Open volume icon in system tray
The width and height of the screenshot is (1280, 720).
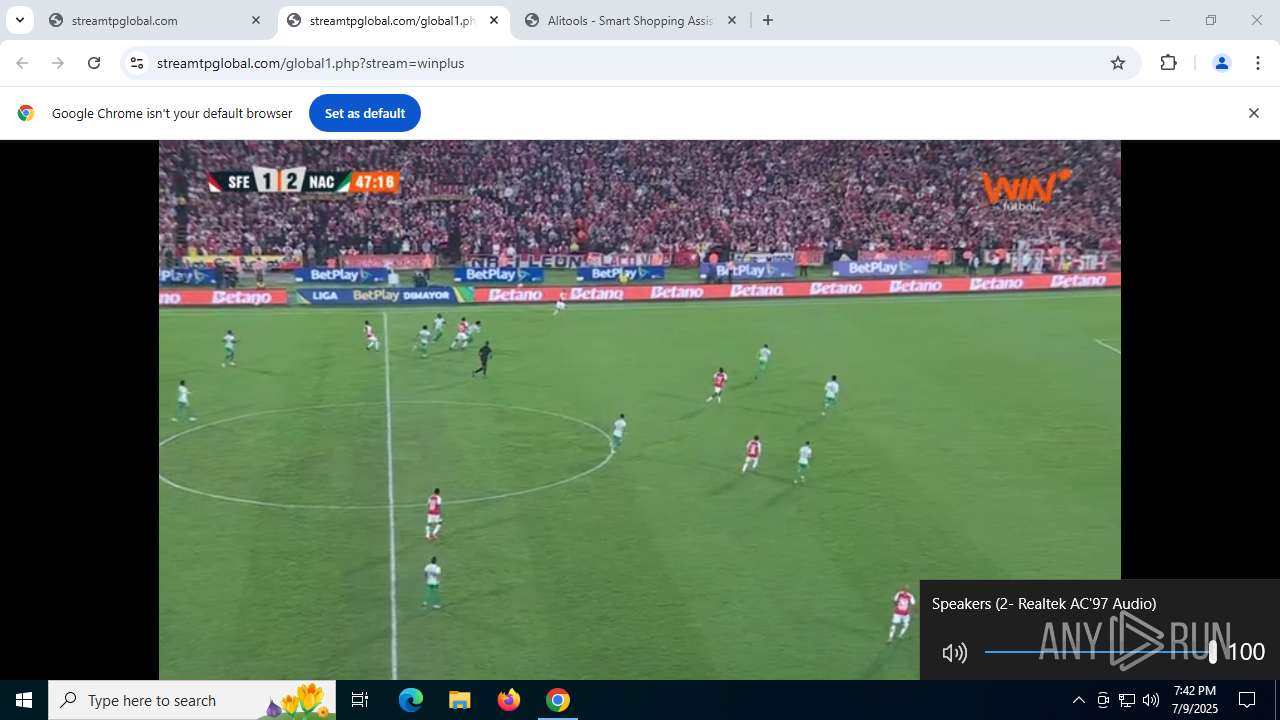click(x=1151, y=700)
